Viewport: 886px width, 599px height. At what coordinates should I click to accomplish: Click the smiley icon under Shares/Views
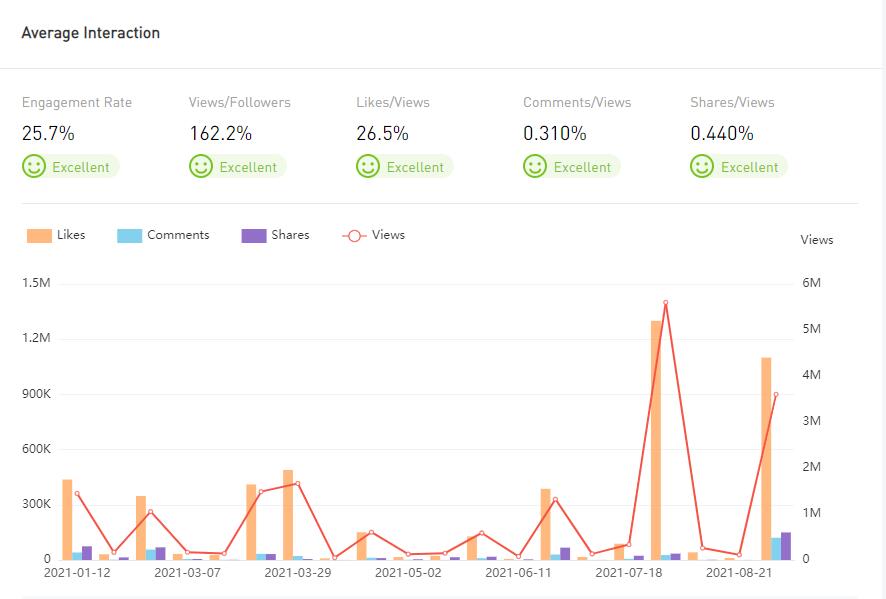(x=702, y=166)
